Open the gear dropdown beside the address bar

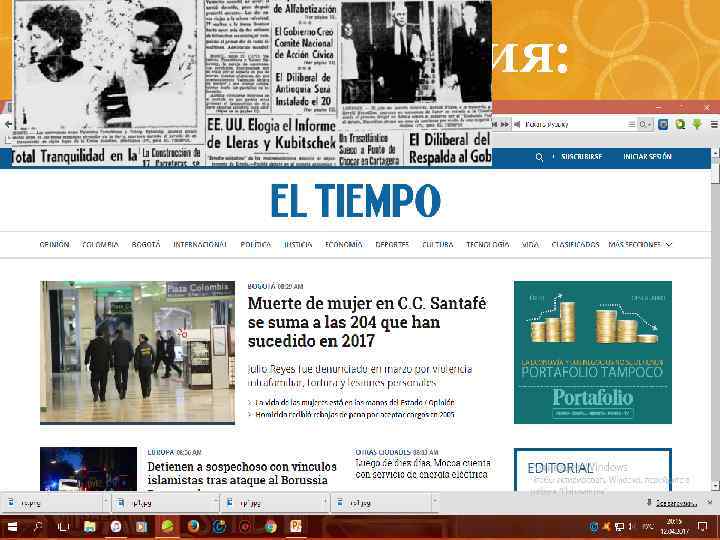[x=644, y=124]
